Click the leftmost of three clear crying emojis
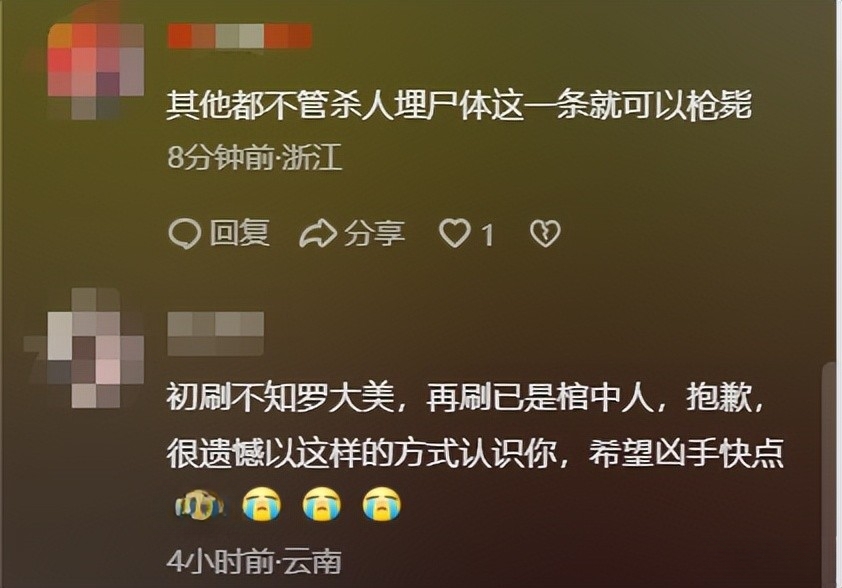The width and height of the screenshot is (842, 588). pyautogui.click(x=262, y=505)
